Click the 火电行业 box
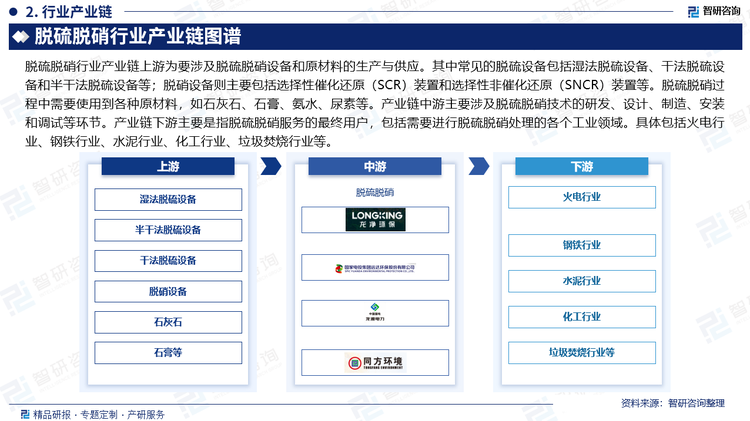750x421 pixels. [x=582, y=197]
